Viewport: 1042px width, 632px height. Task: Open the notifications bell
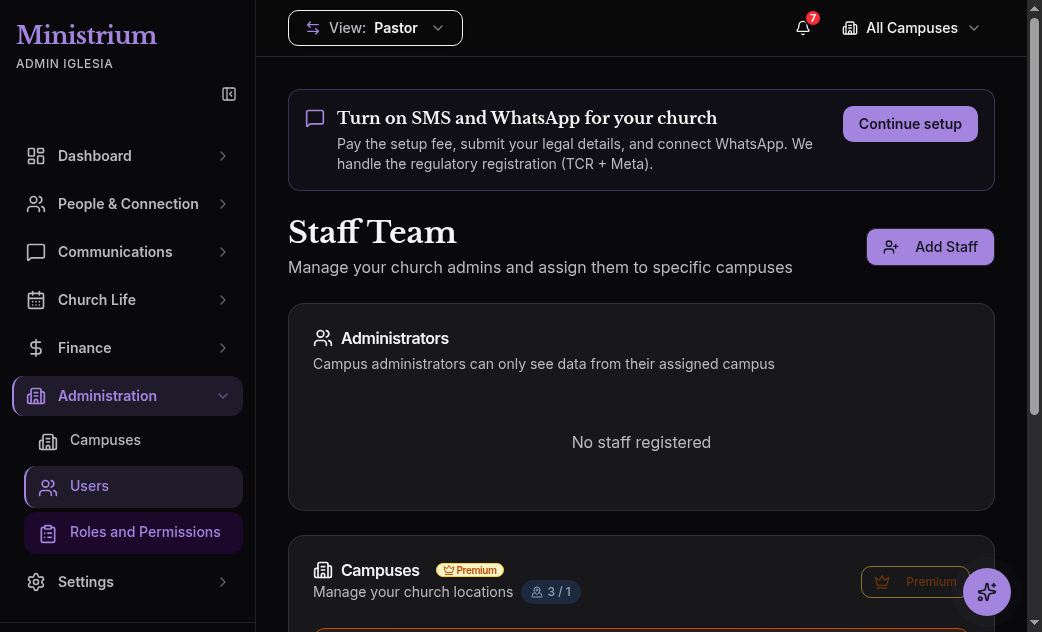pos(803,28)
